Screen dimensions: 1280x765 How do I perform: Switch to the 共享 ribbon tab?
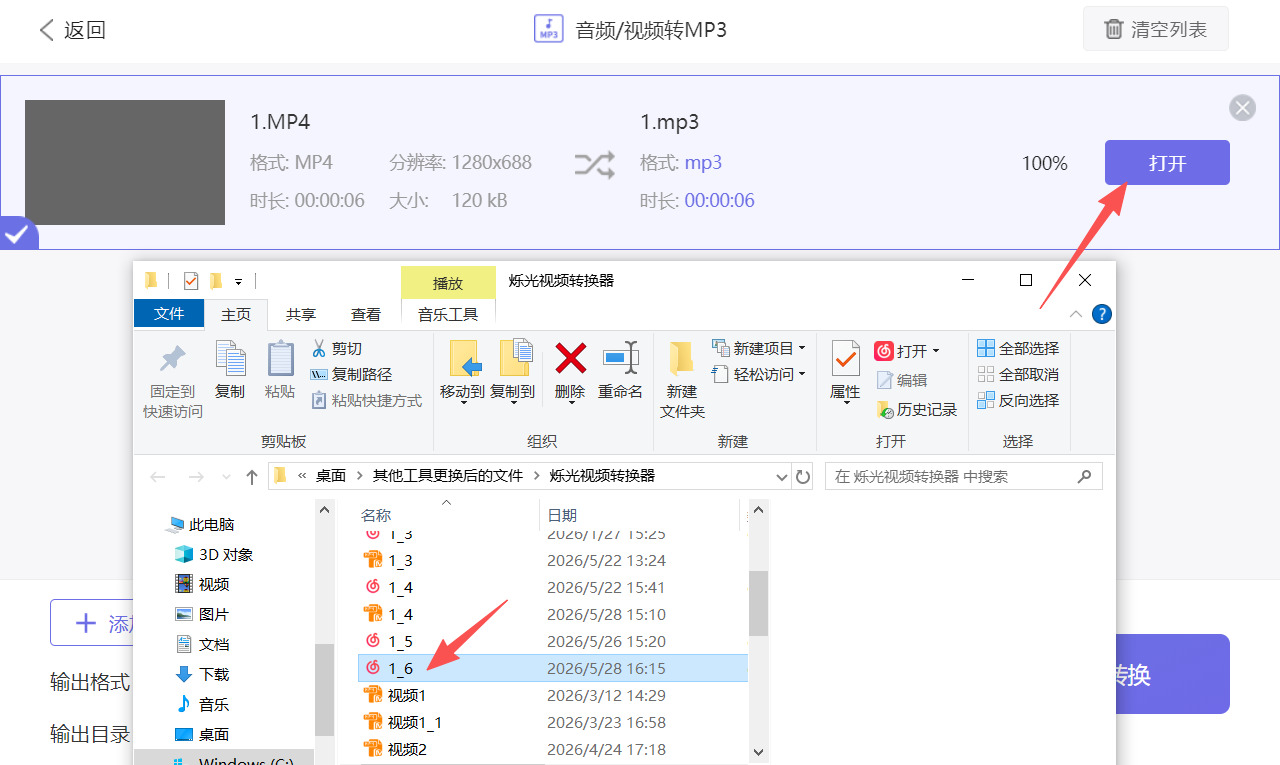tap(301, 314)
